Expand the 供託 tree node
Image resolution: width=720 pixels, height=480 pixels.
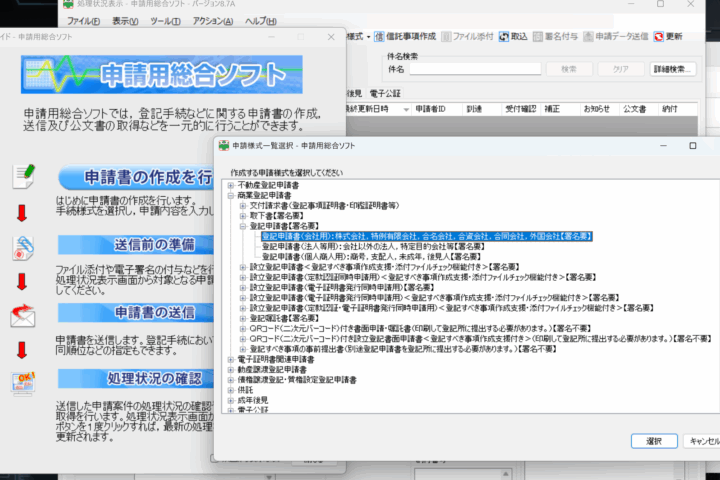(x=231, y=390)
